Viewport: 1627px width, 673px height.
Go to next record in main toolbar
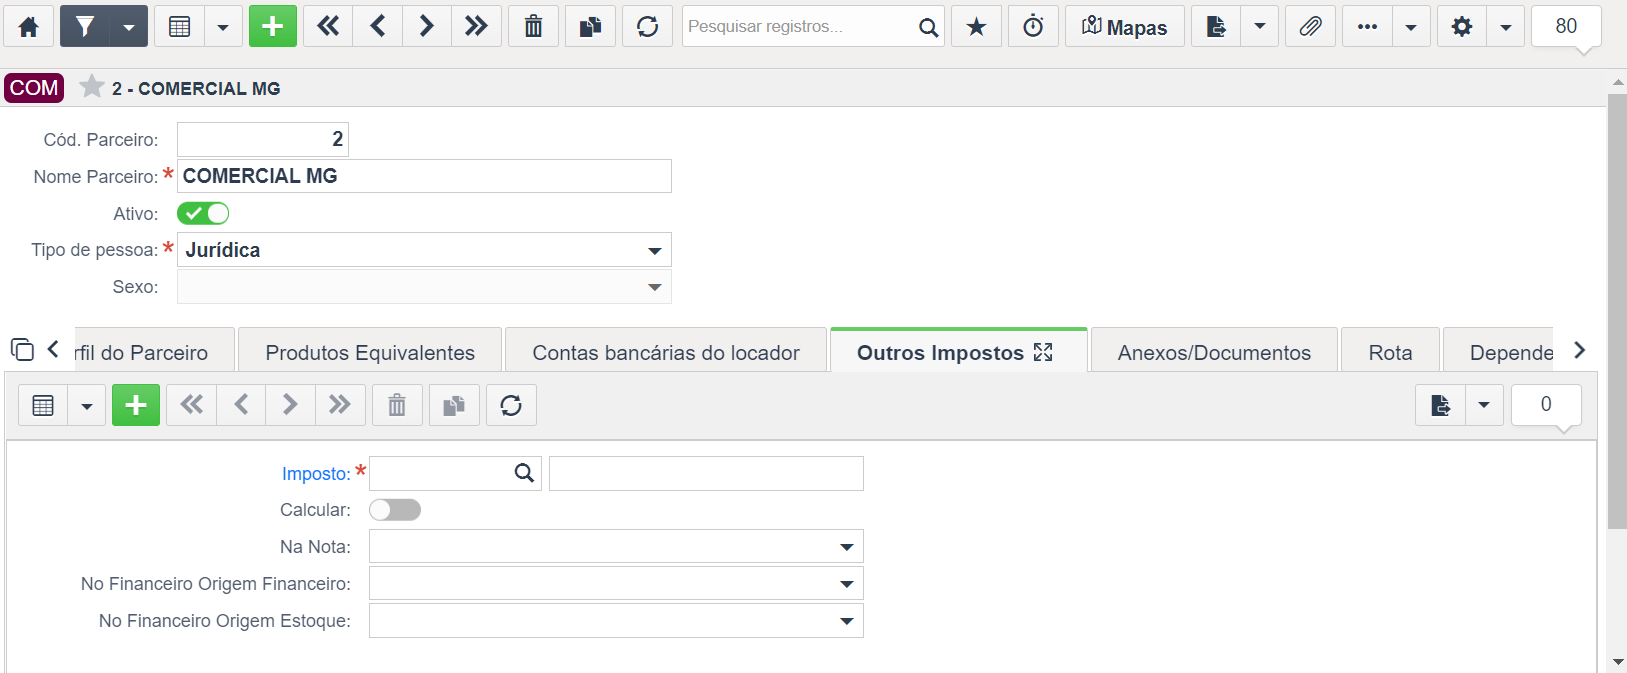[x=427, y=26]
